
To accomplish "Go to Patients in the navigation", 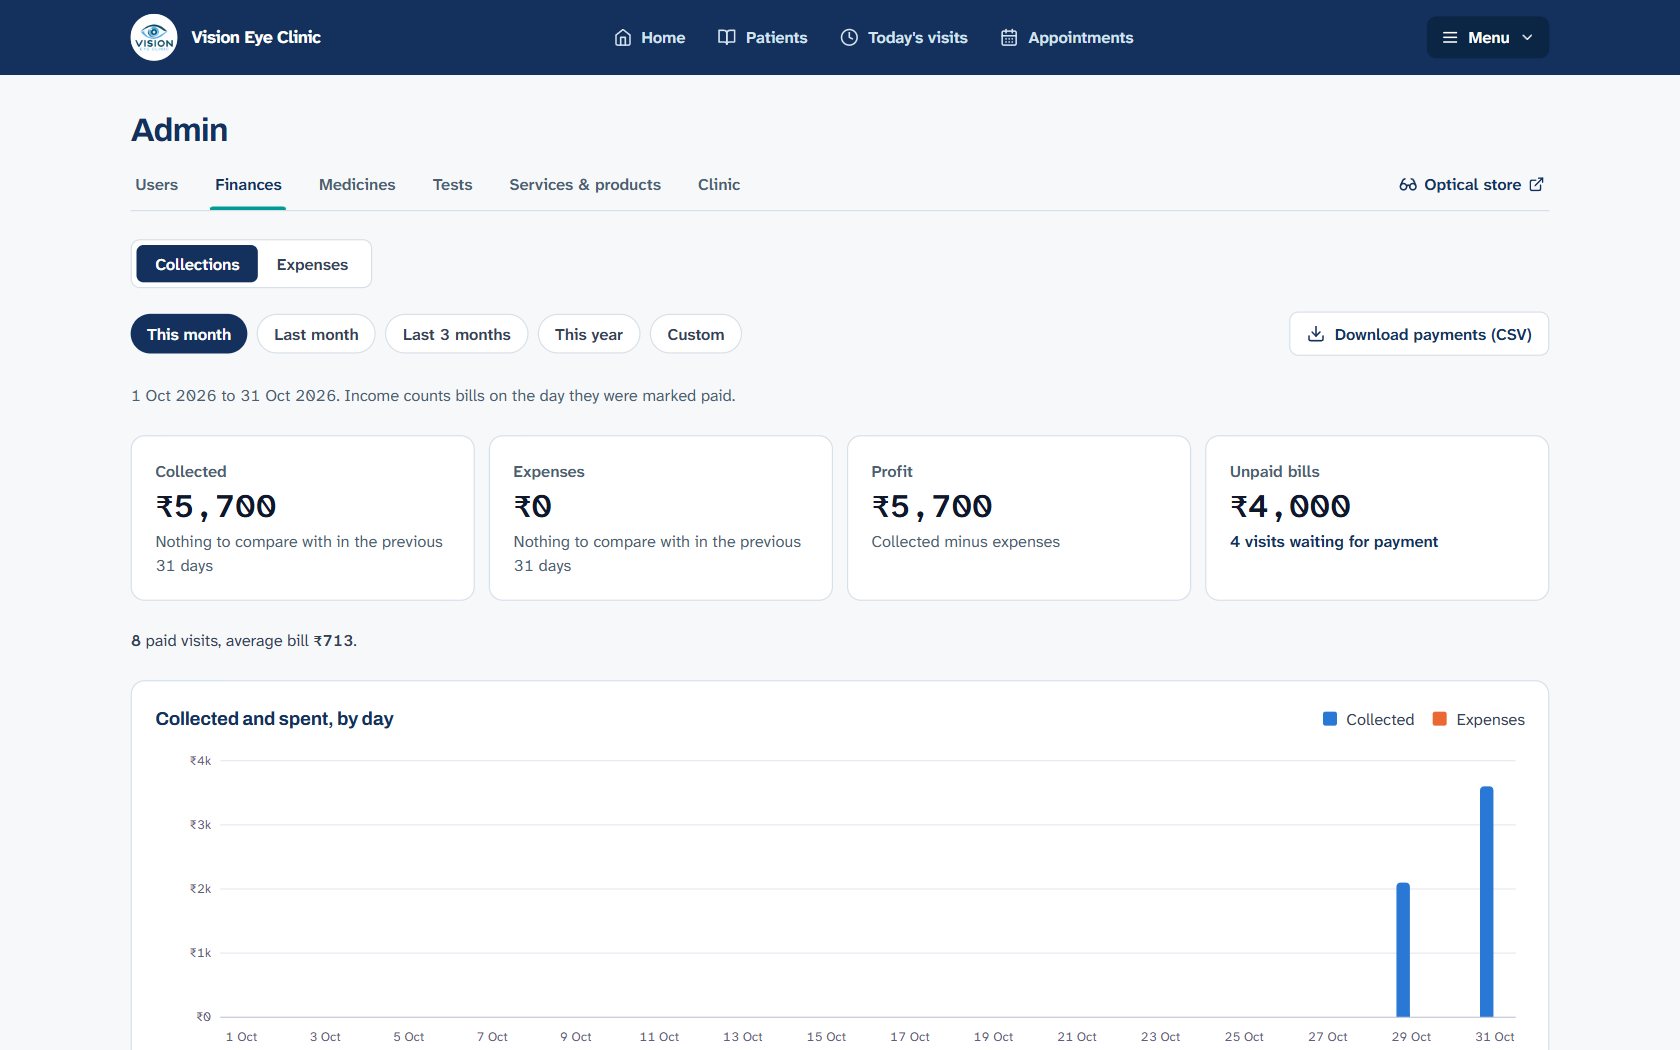I will tap(763, 37).
